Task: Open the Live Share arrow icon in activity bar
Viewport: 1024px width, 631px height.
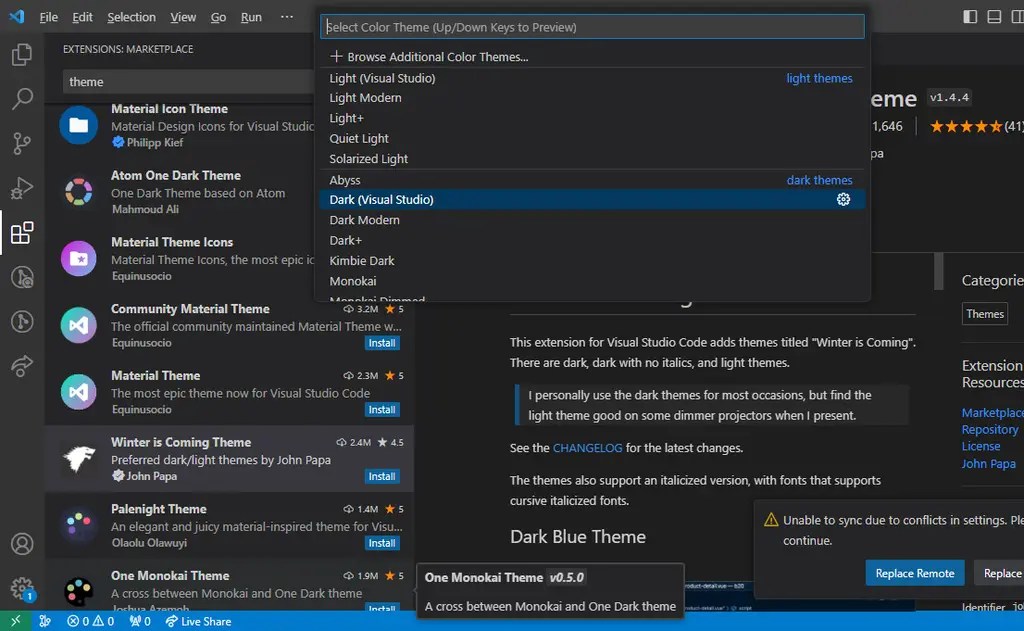Action: point(22,366)
